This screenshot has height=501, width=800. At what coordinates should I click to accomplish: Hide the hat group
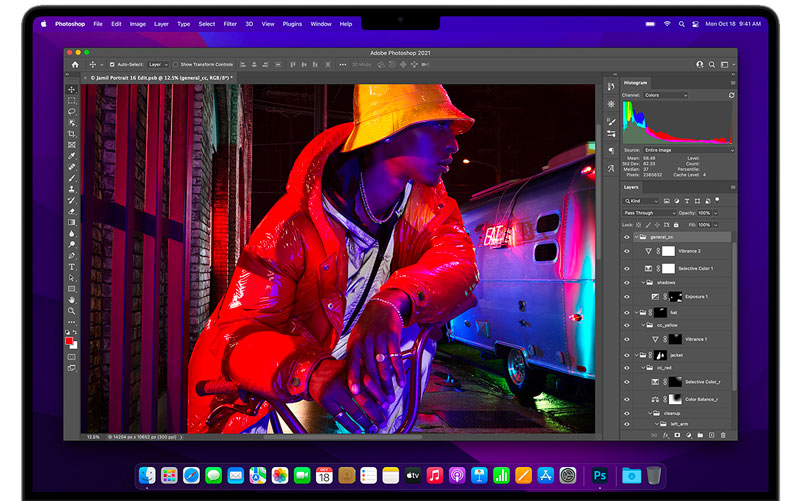(x=627, y=313)
